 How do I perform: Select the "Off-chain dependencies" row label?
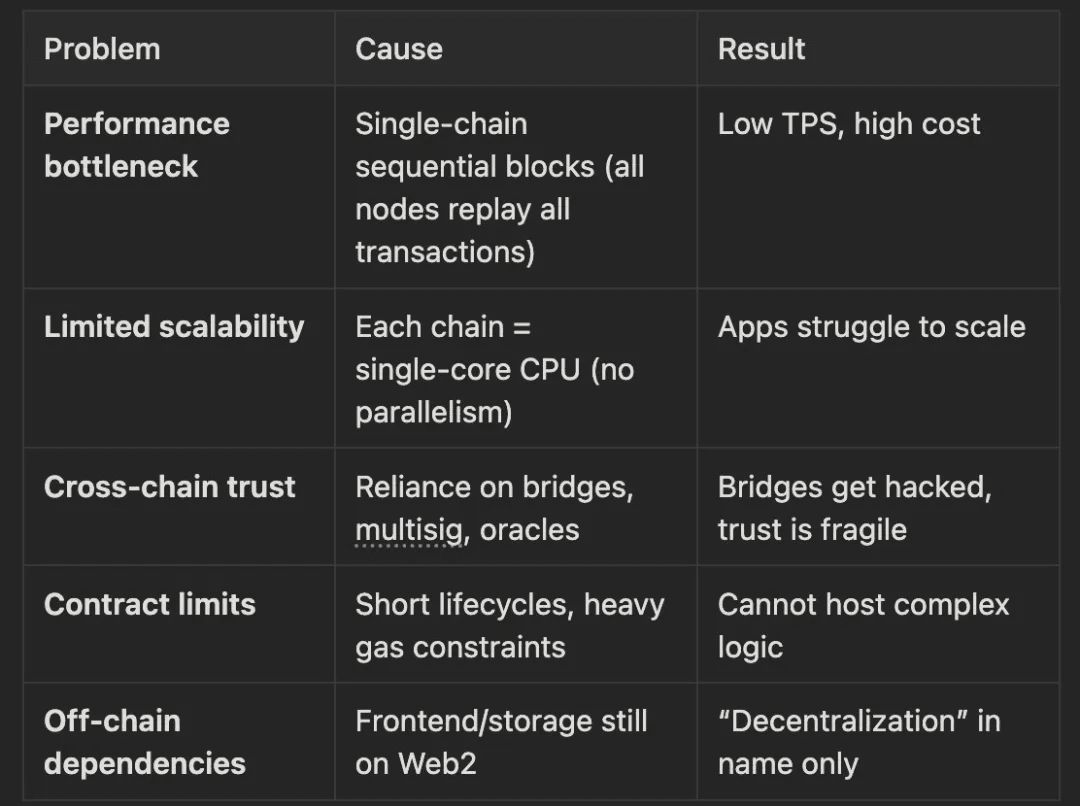[145, 742]
